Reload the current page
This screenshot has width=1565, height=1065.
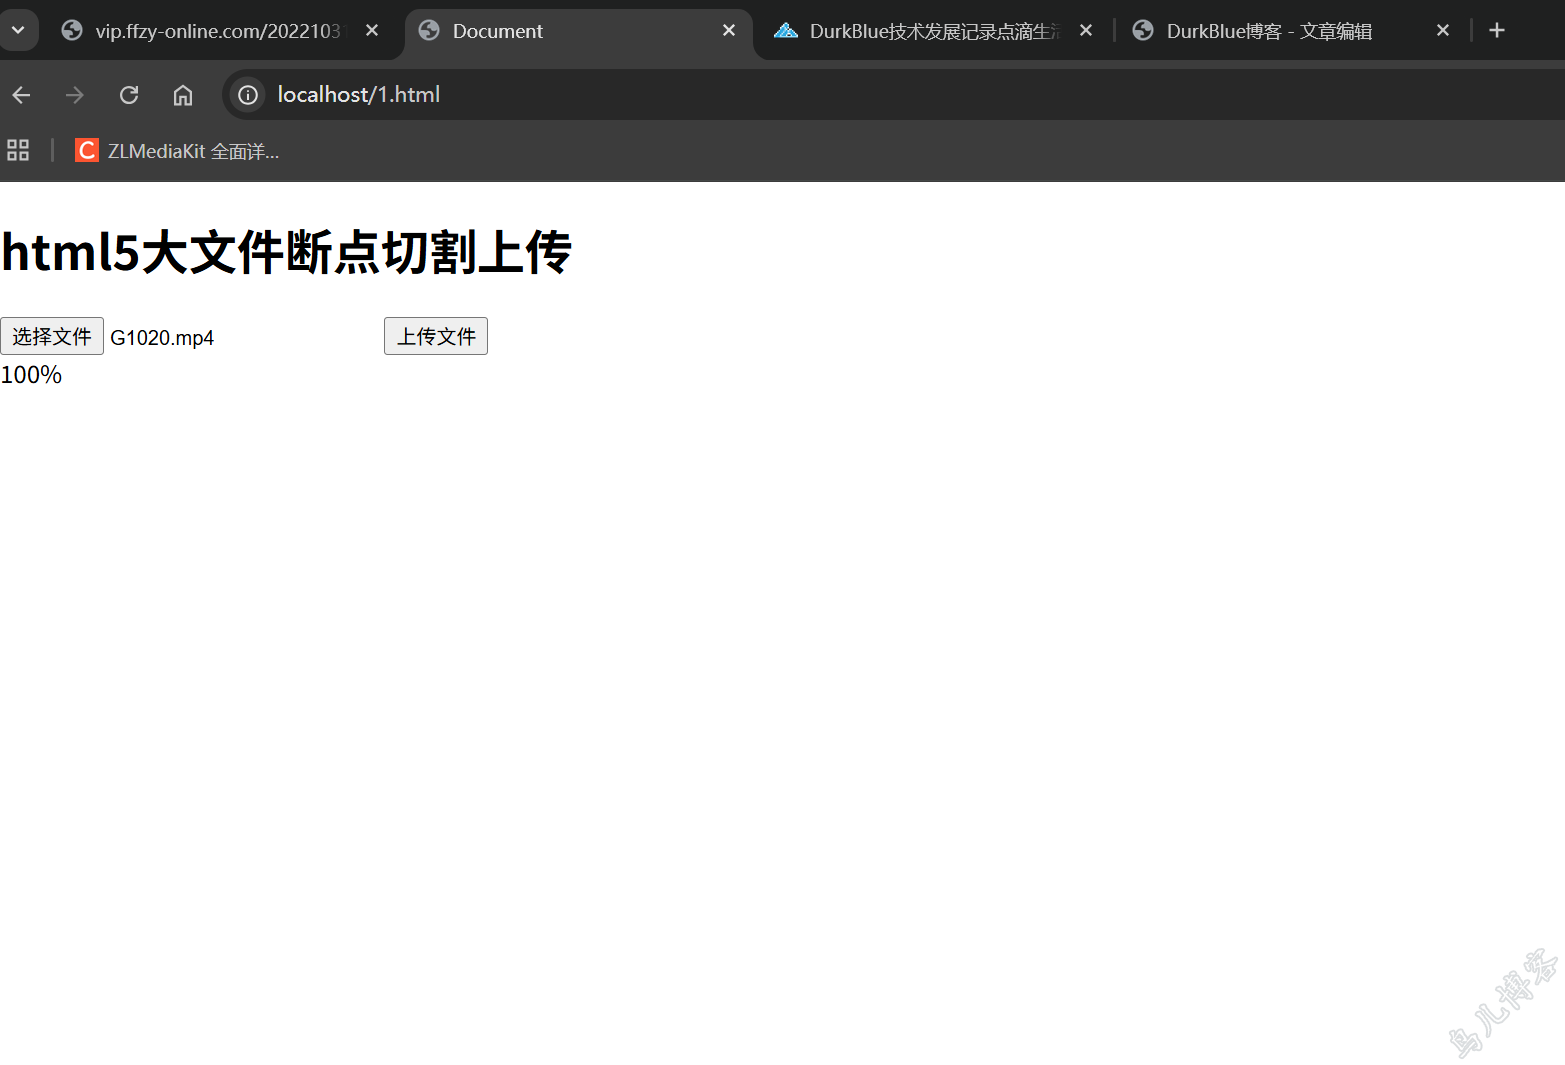click(128, 94)
